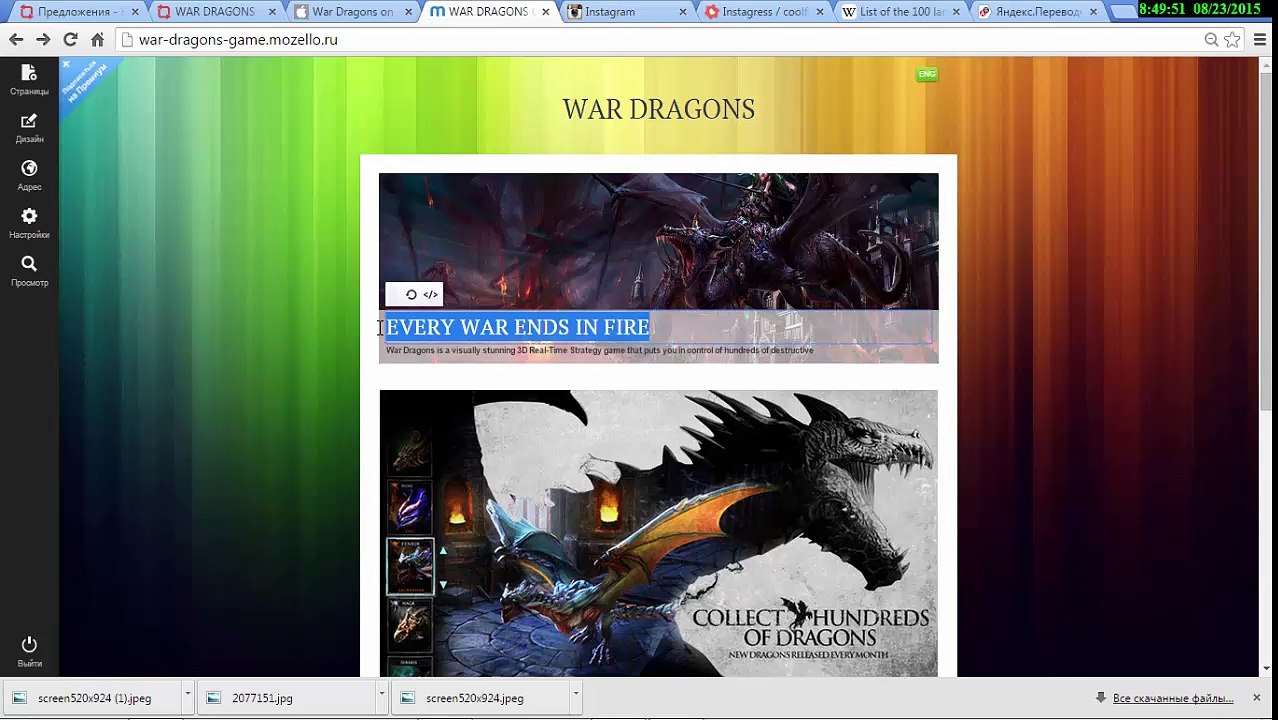Expand options arrow for screen520x924.jpeg download

(x=575, y=698)
